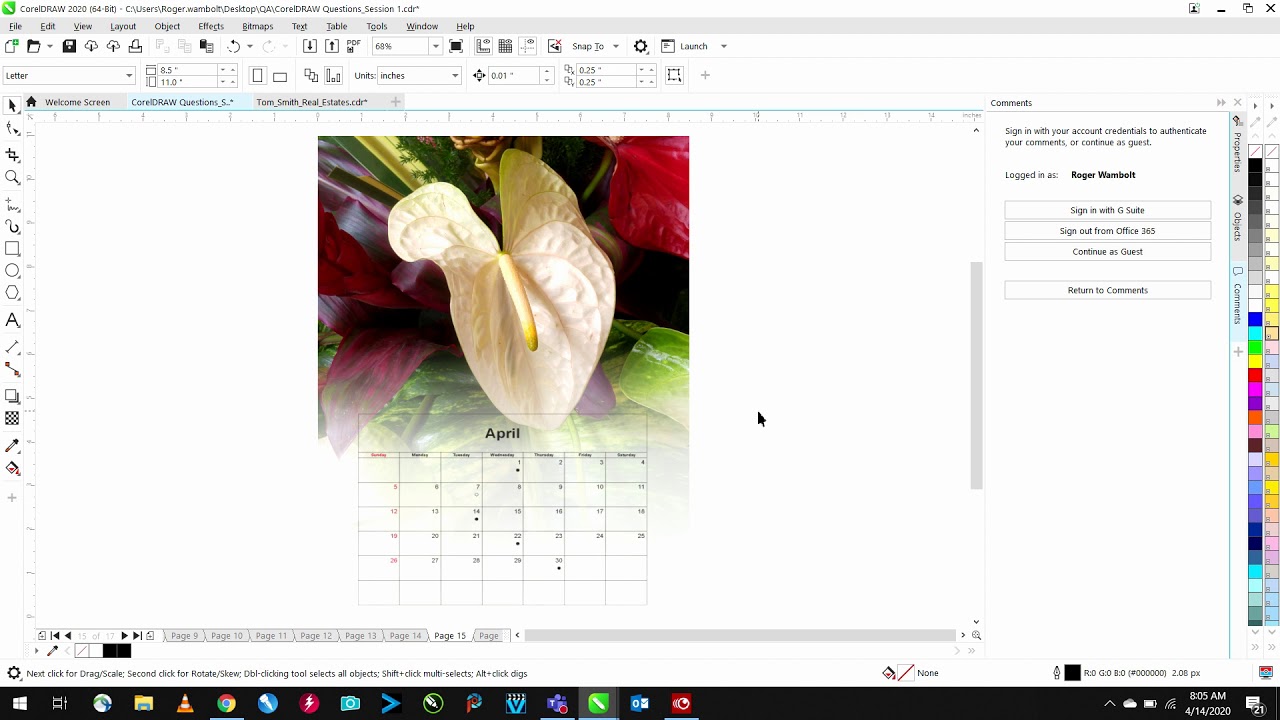The width and height of the screenshot is (1280, 720).
Task: Set page orientation to Portrait
Action: 258,76
